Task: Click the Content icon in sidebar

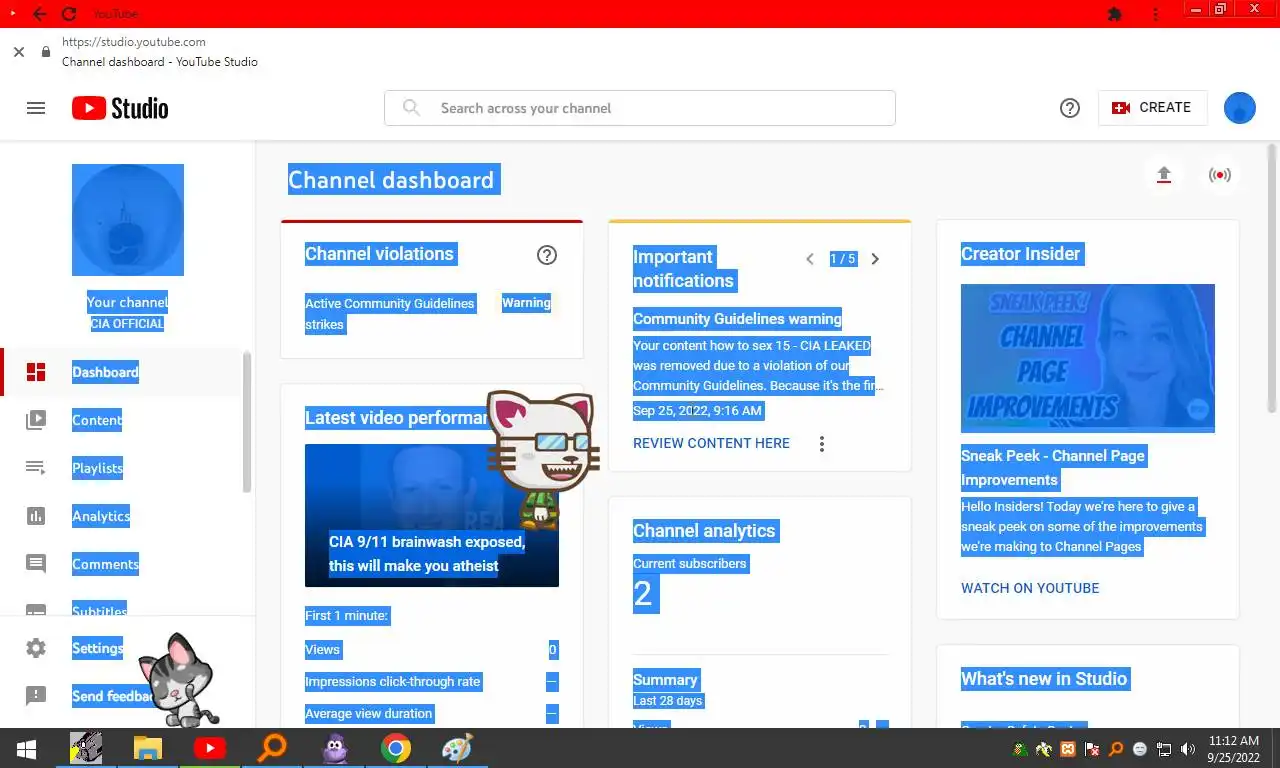Action: (x=36, y=420)
